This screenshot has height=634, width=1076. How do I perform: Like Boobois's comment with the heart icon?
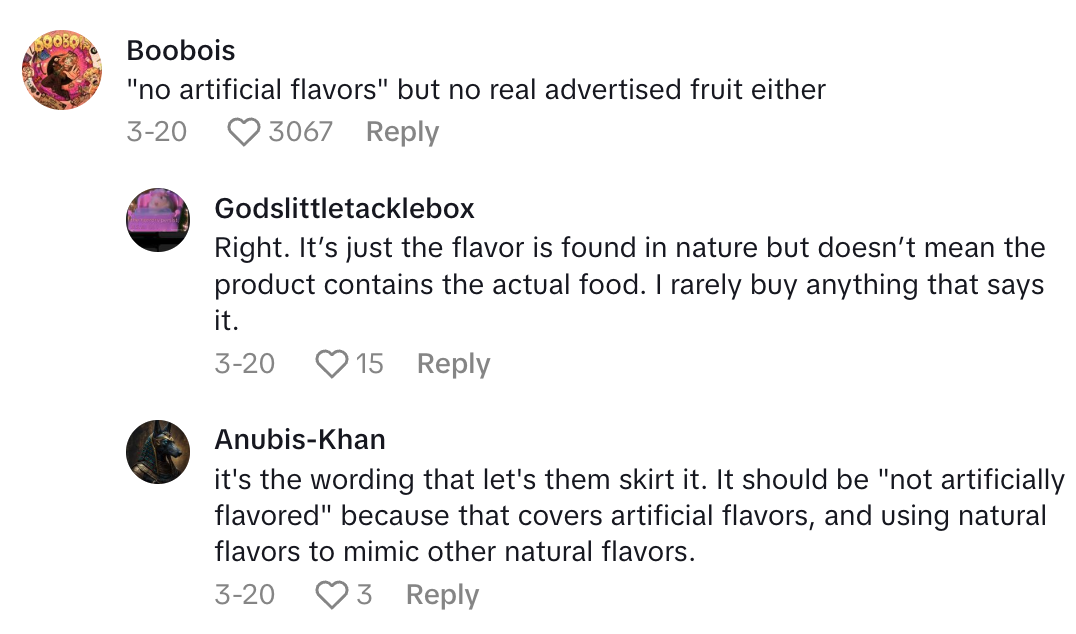click(x=243, y=132)
